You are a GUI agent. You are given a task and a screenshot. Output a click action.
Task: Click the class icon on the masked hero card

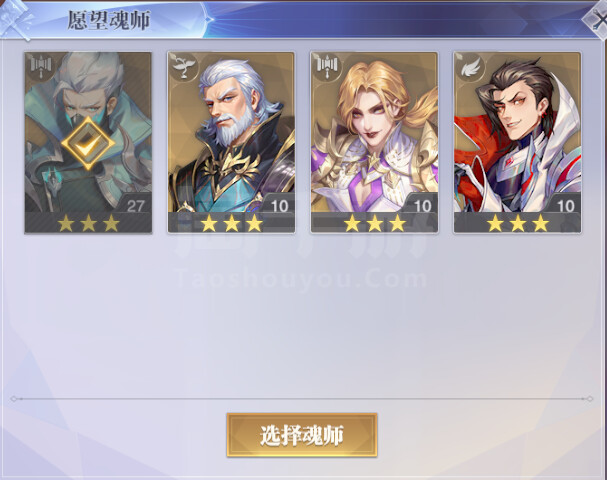click(40, 65)
